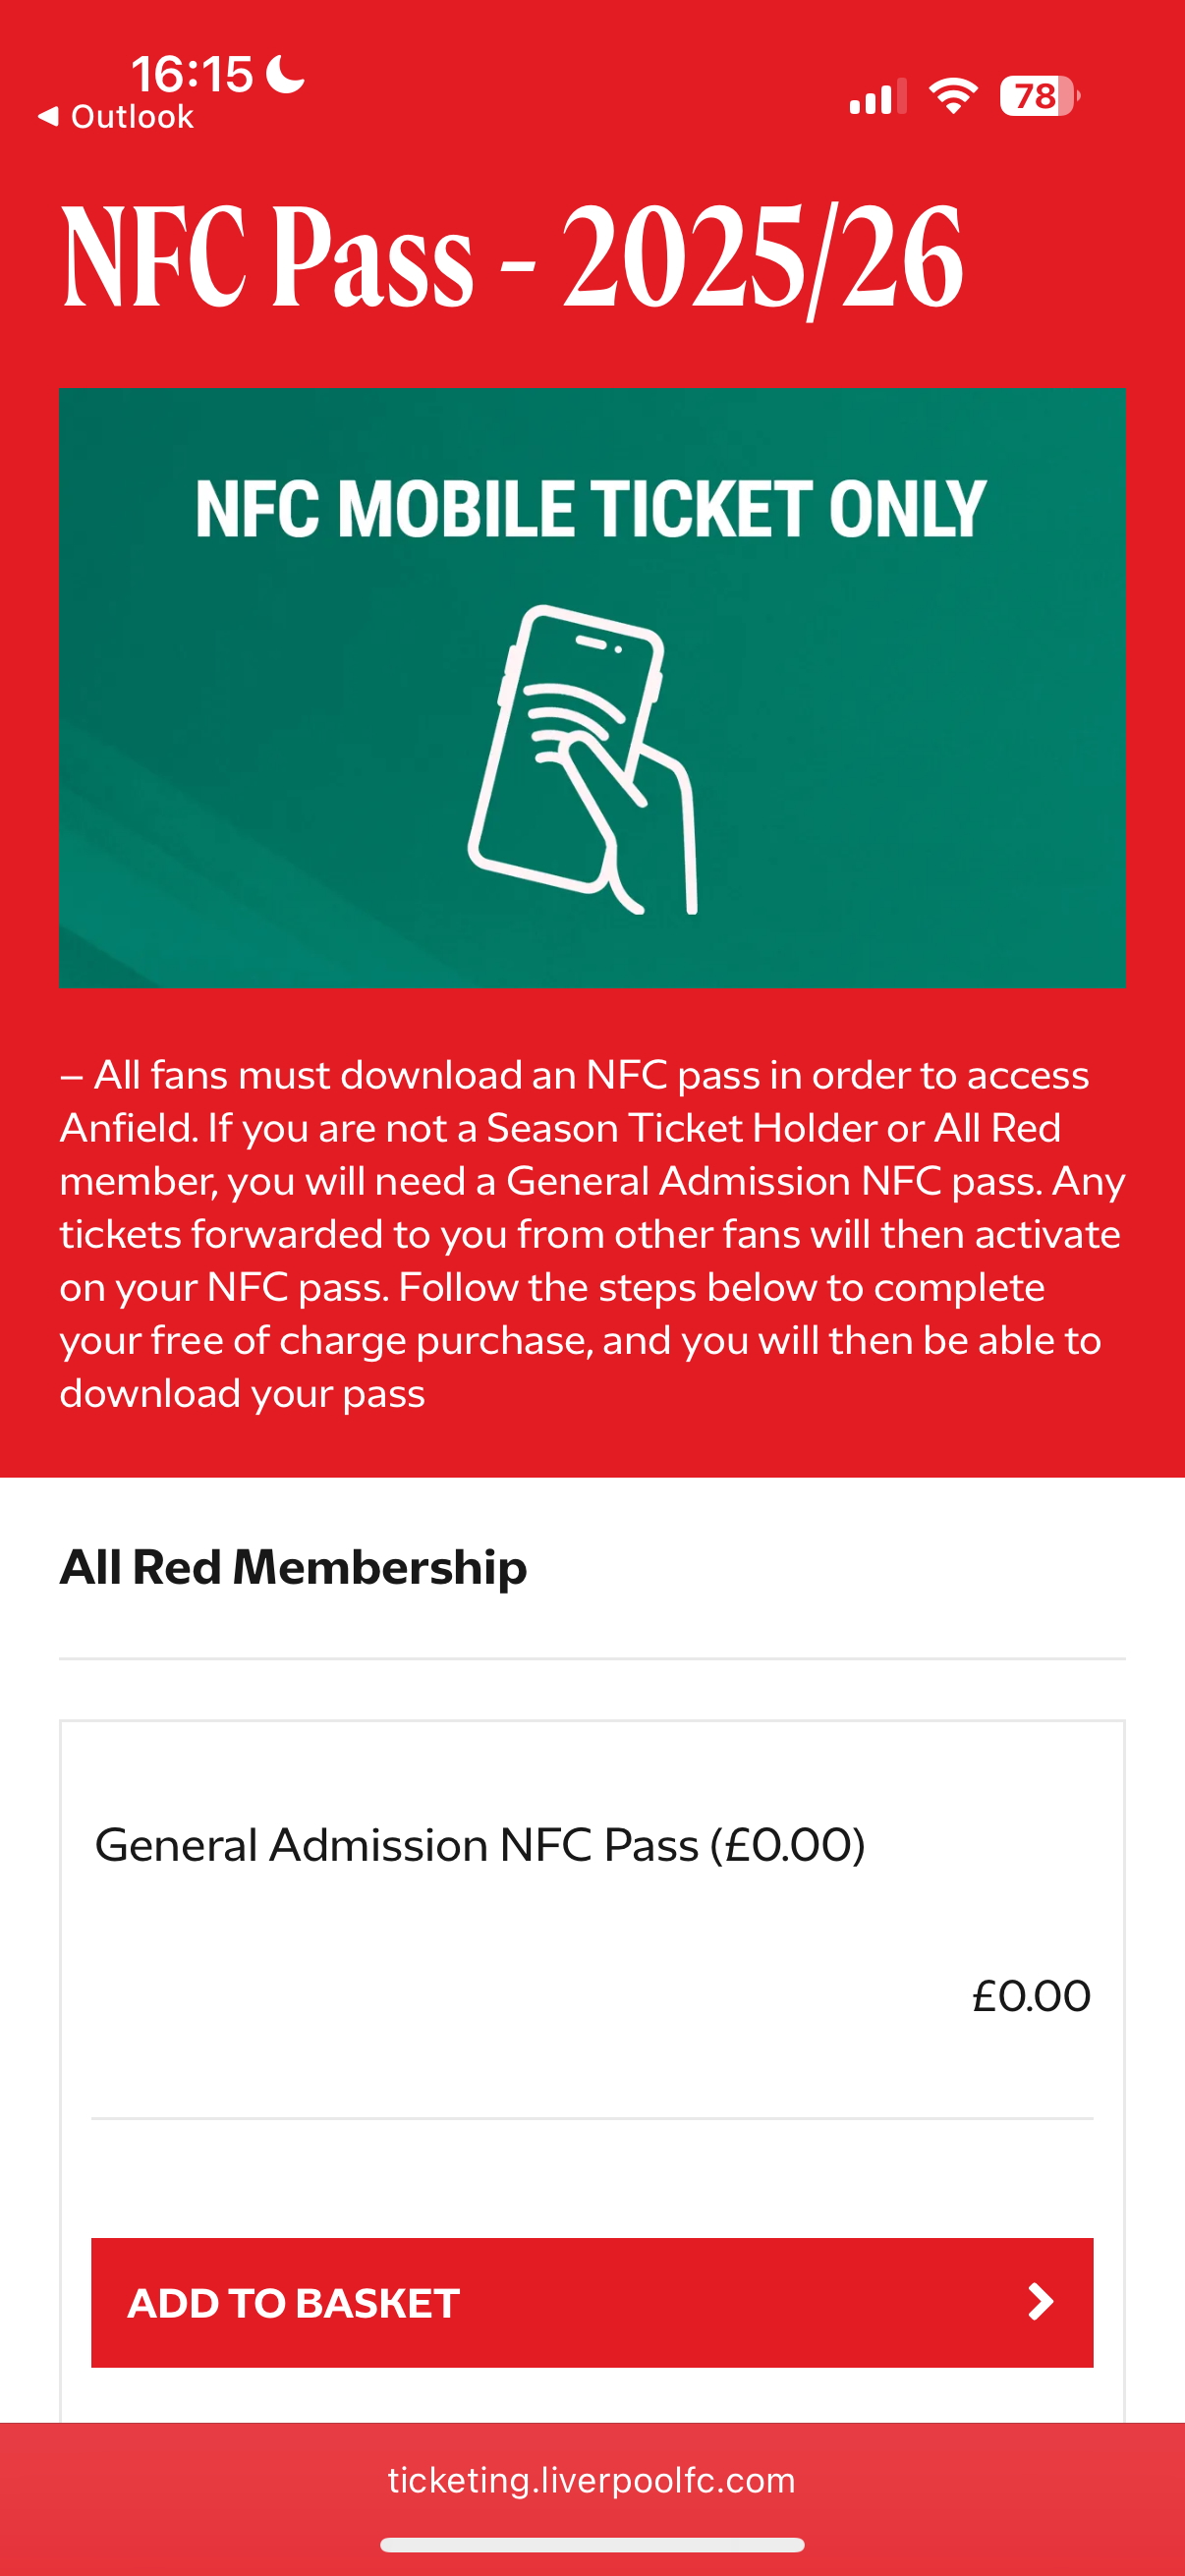Tap the battery indicator showing 78
The width and height of the screenshot is (1185, 2576).
point(1040,96)
